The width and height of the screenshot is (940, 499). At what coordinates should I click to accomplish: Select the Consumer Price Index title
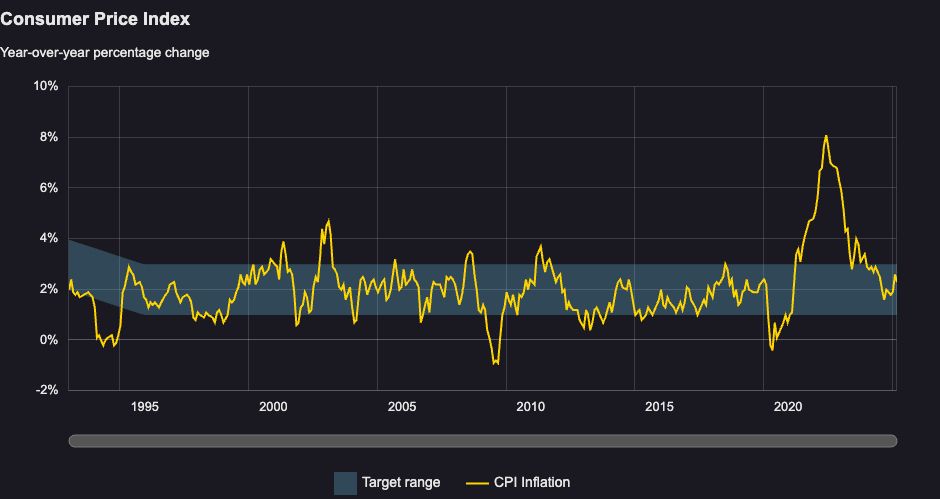click(x=95, y=19)
